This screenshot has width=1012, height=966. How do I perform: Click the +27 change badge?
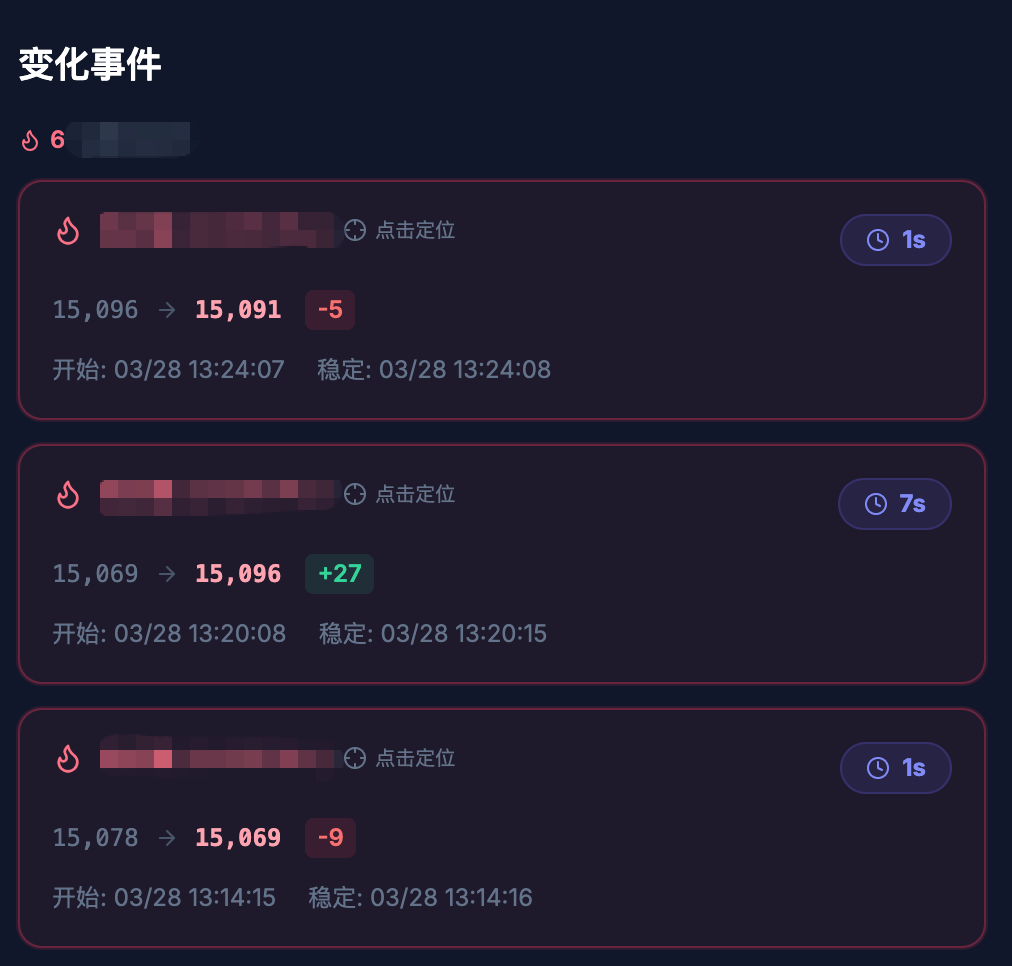point(340,573)
